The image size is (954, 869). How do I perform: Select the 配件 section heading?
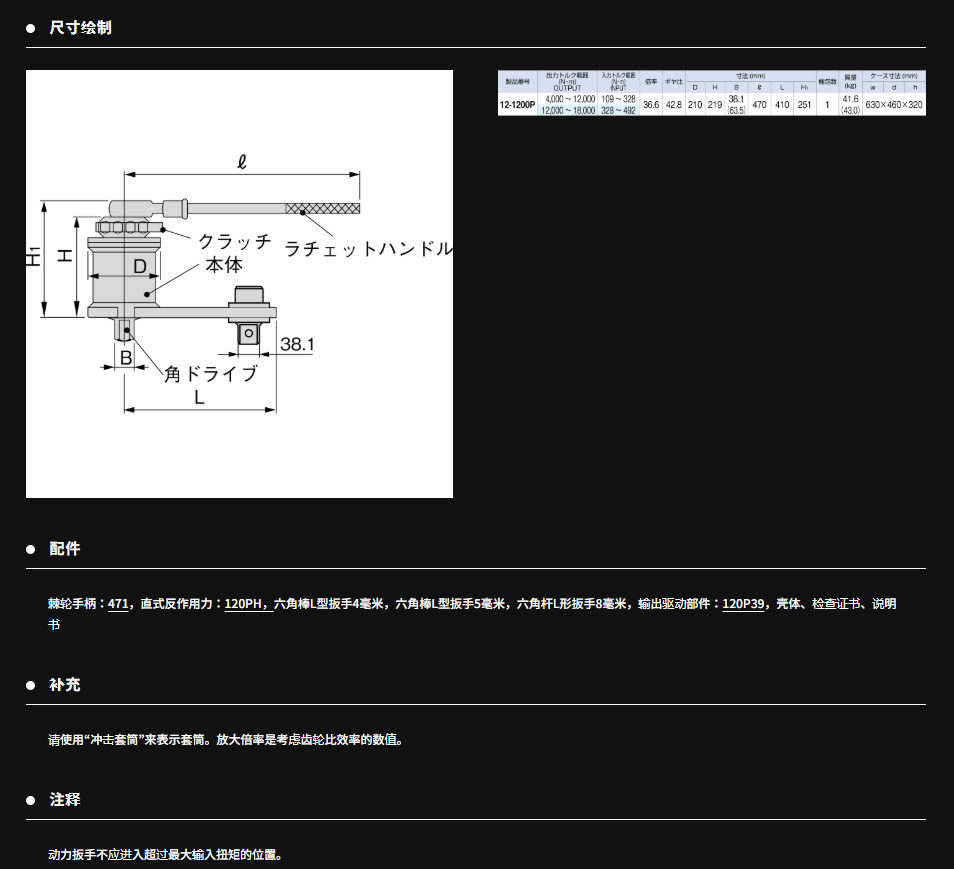coord(65,549)
